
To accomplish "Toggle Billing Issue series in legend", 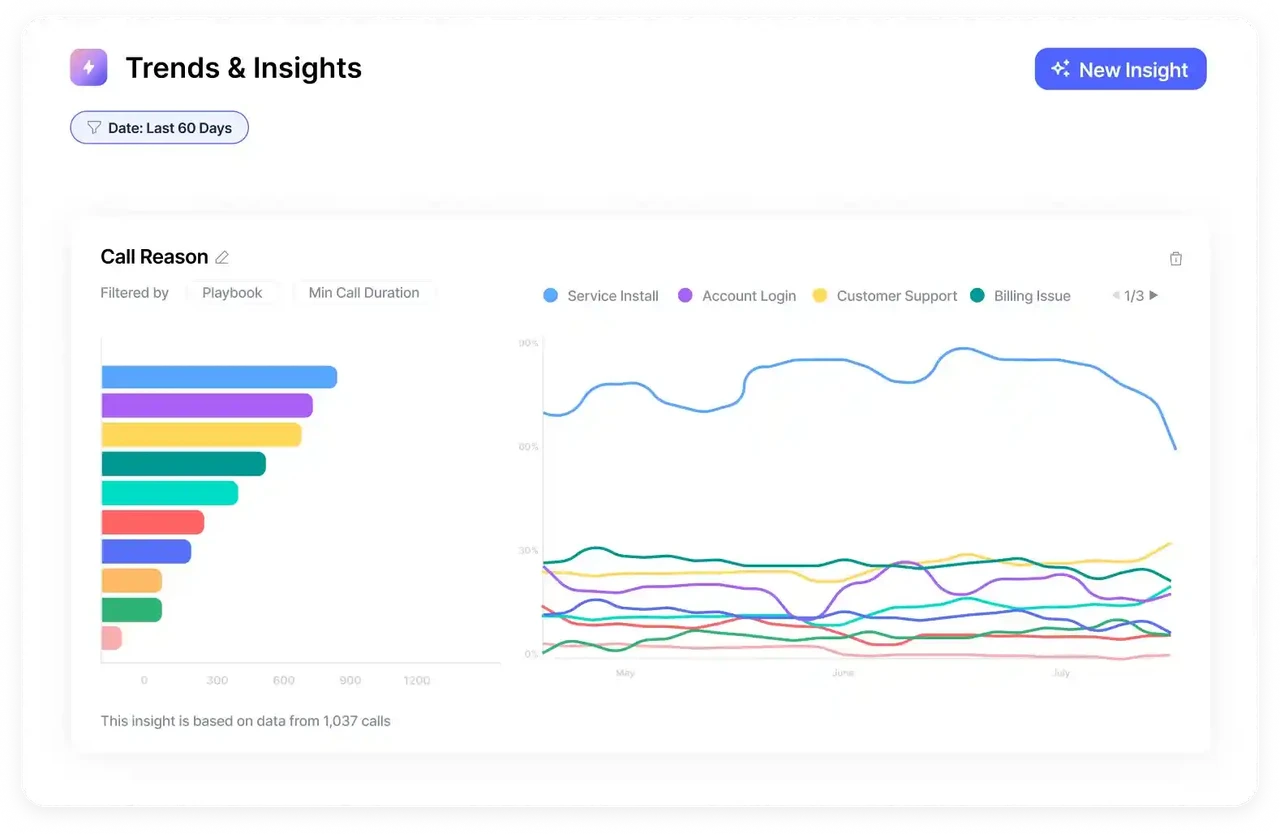I will (1021, 296).
